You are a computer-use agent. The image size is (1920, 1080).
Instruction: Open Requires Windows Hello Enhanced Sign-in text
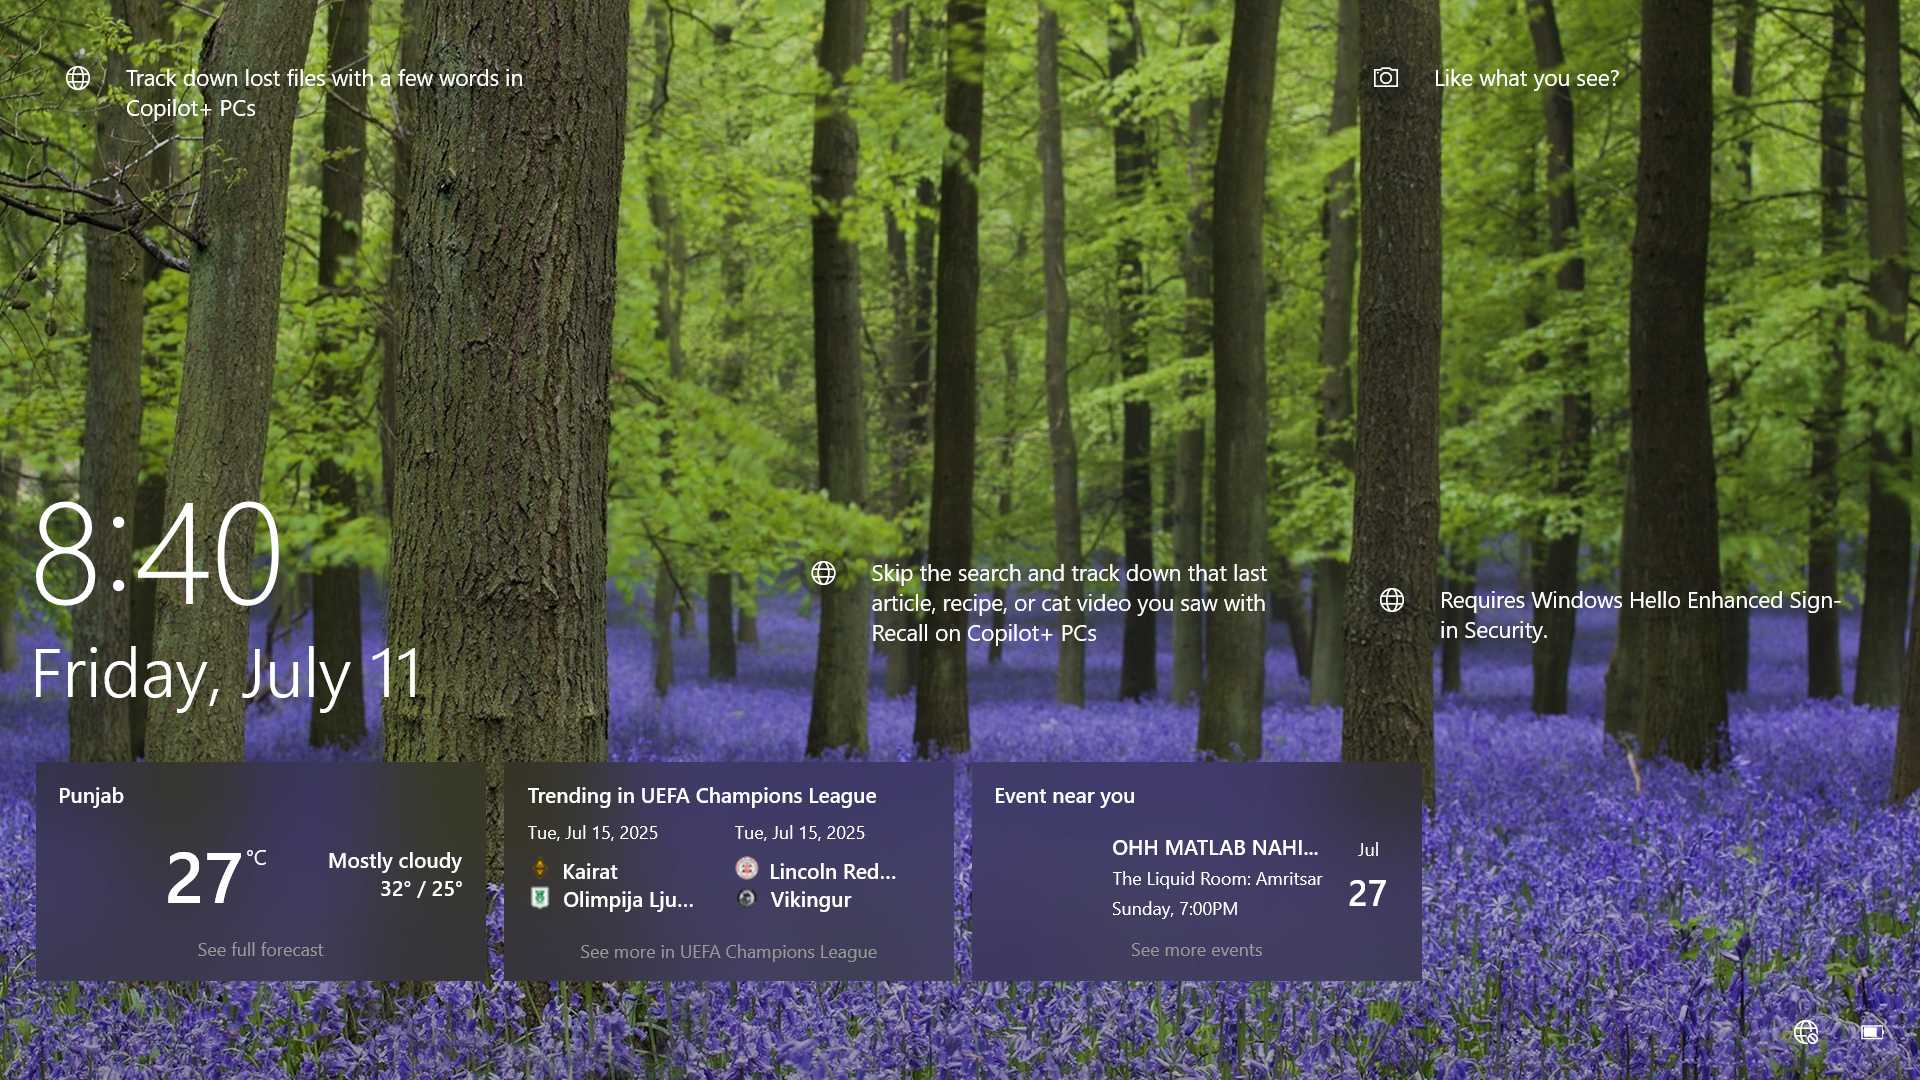click(1640, 615)
